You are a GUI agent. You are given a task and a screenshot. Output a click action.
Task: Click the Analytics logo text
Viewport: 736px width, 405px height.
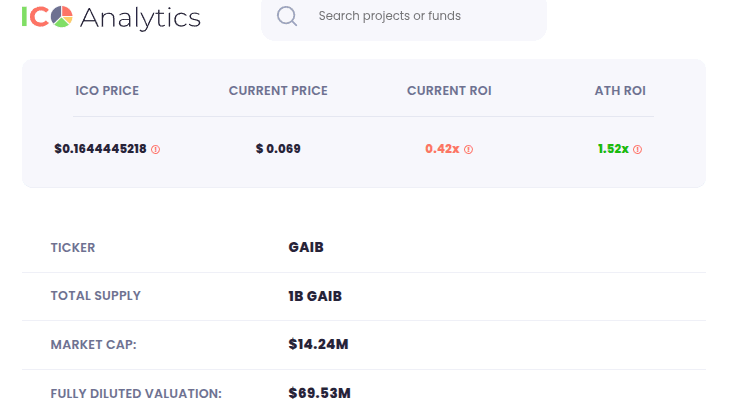[139, 17]
